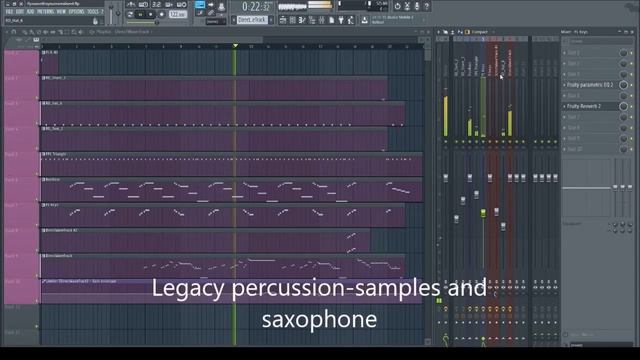Click the view playlist toolbar icon

click(282, 20)
